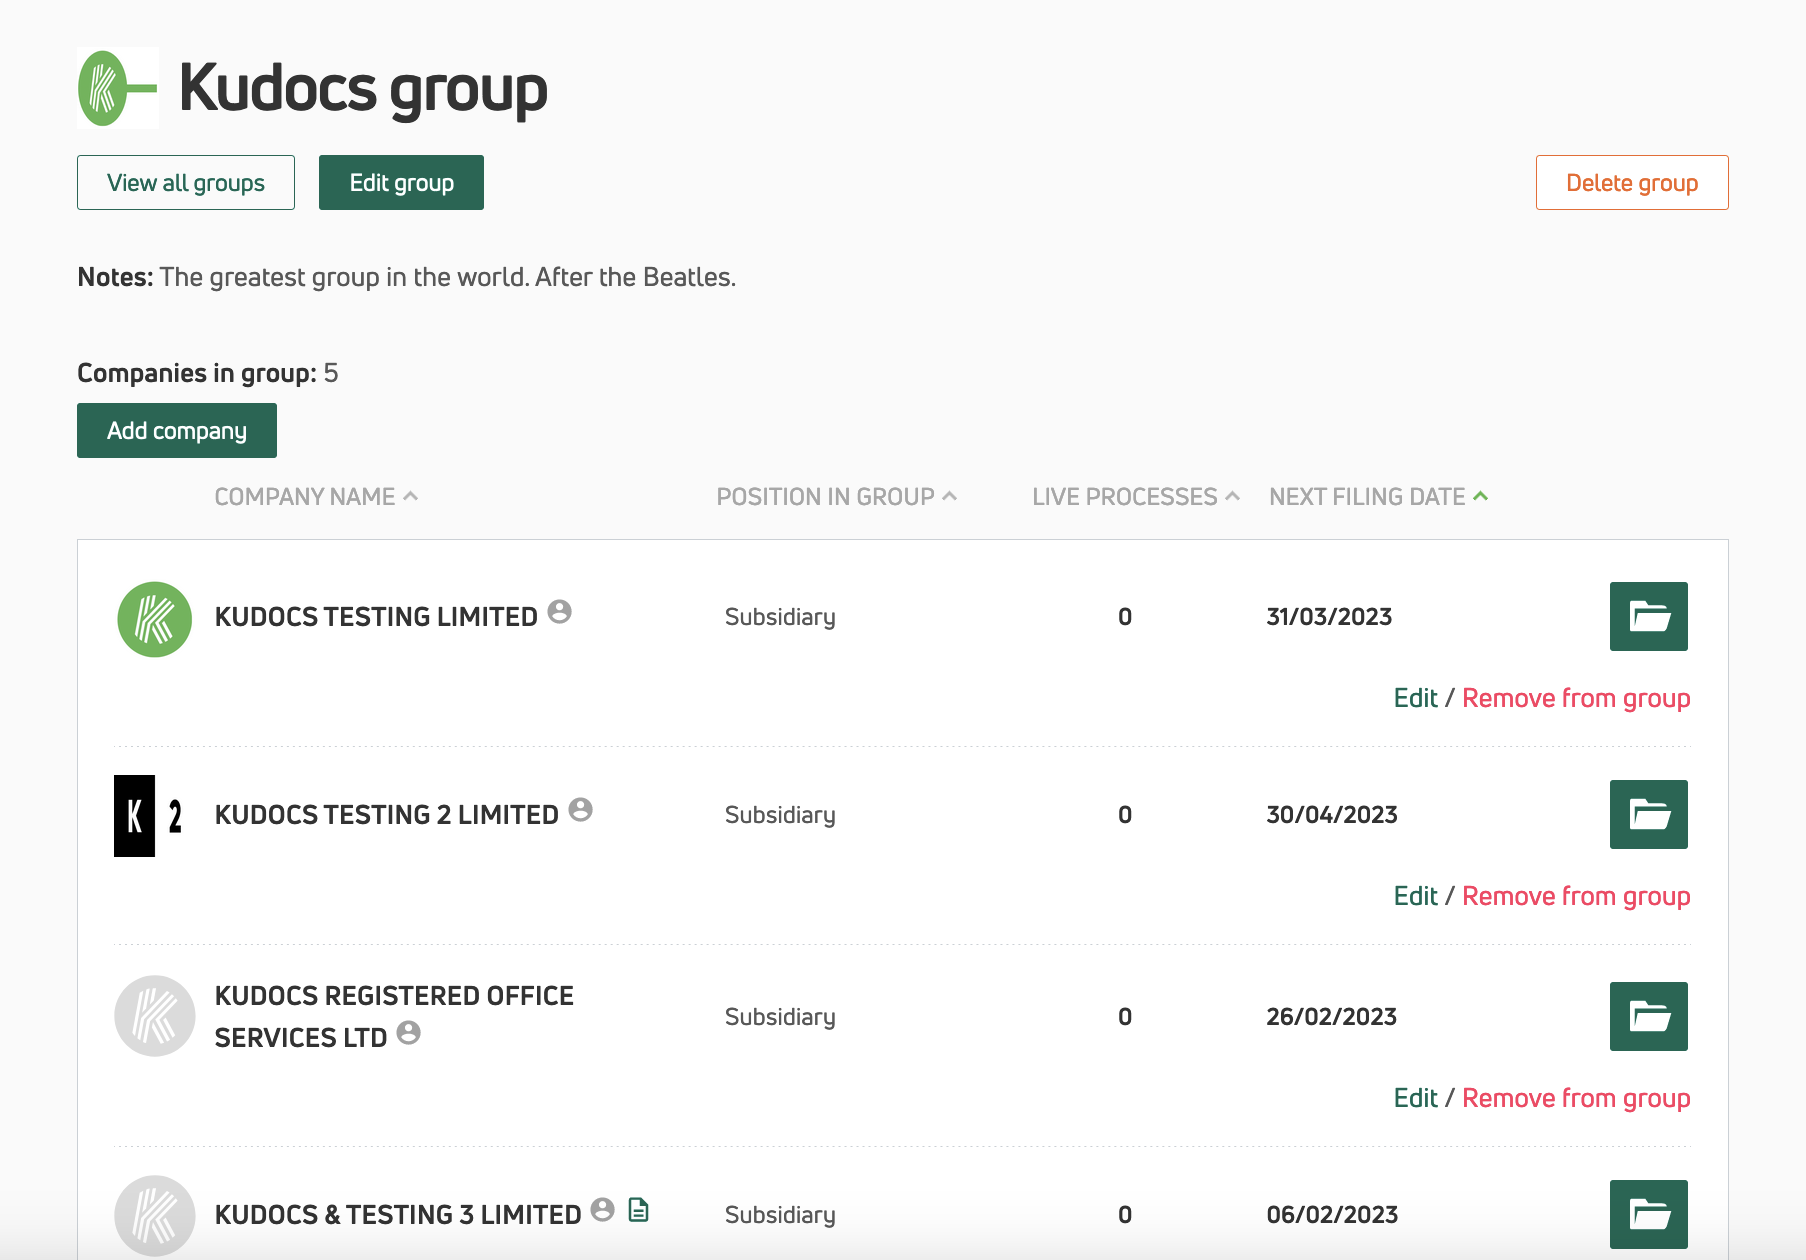Click filing date 26/02/2023

point(1332,1017)
